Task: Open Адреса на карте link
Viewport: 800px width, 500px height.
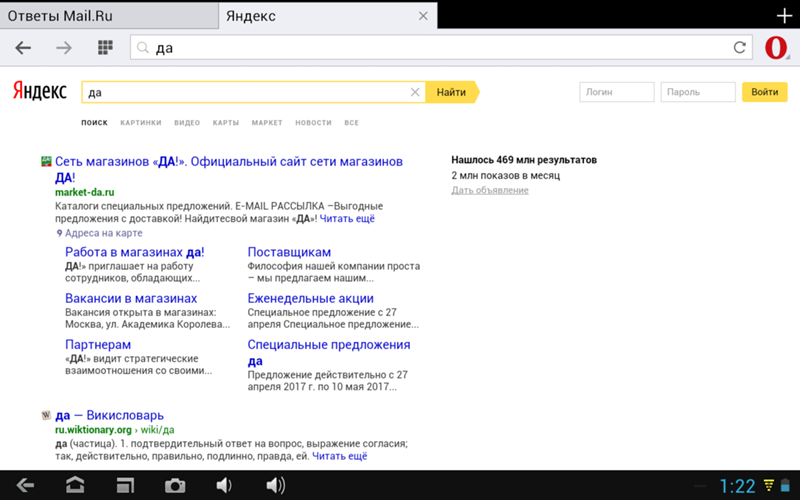Action: (104, 233)
